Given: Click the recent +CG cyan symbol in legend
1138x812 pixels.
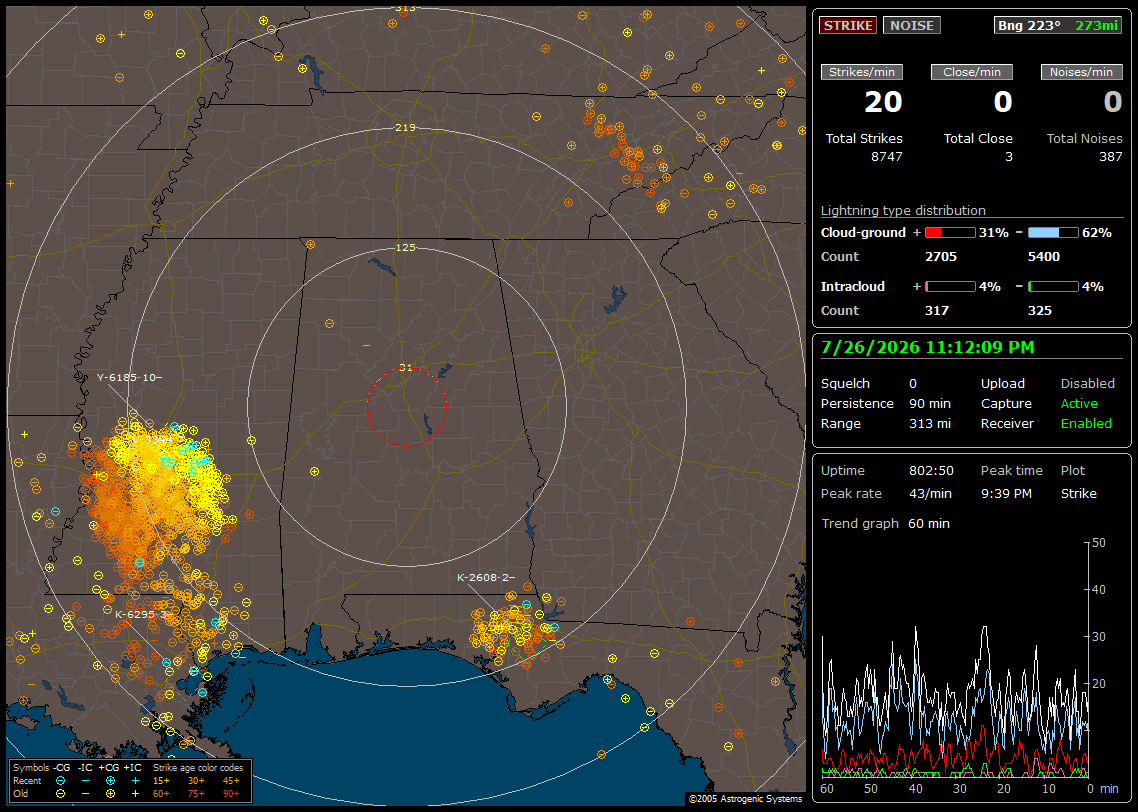Looking at the screenshot, I should 110,781.
